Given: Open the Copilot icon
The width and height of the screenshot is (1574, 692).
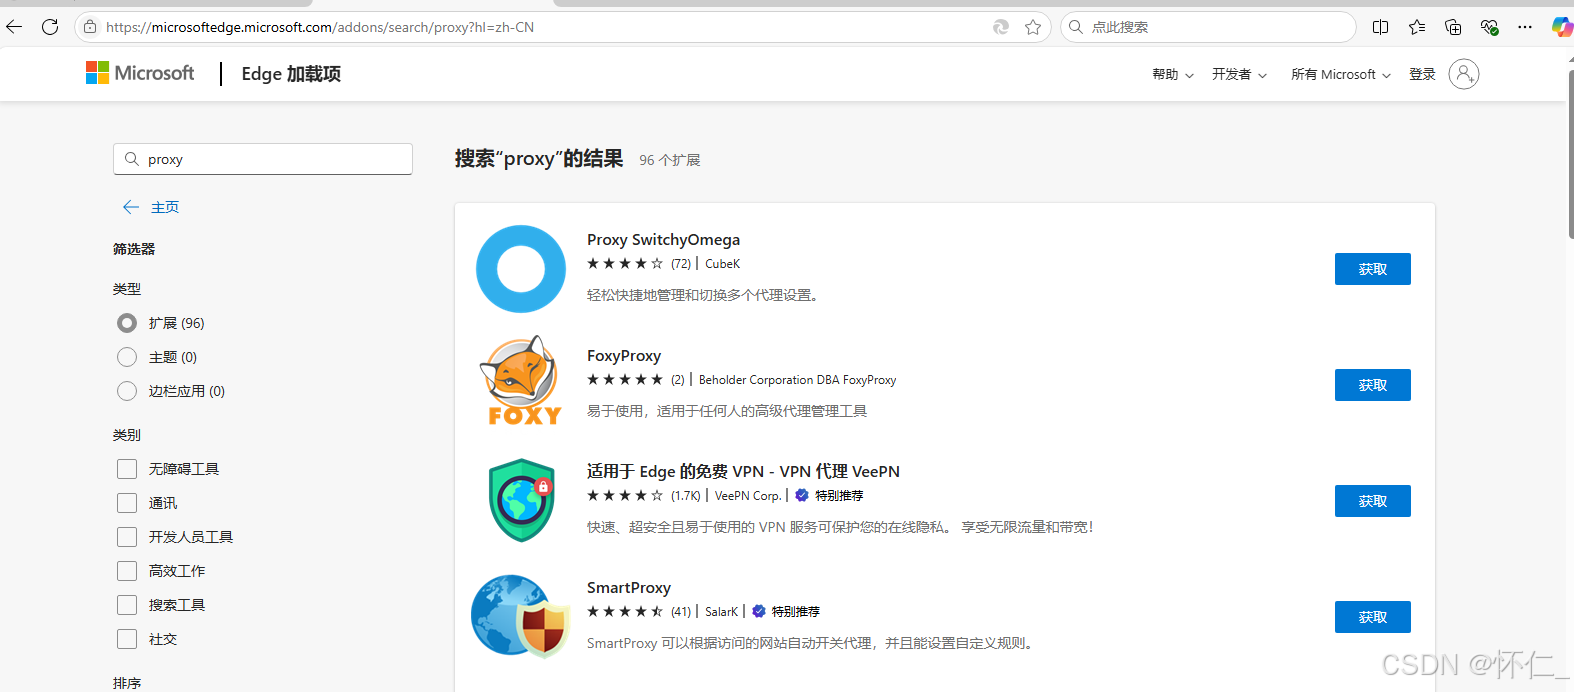Looking at the screenshot, I should coord(1562,27).
